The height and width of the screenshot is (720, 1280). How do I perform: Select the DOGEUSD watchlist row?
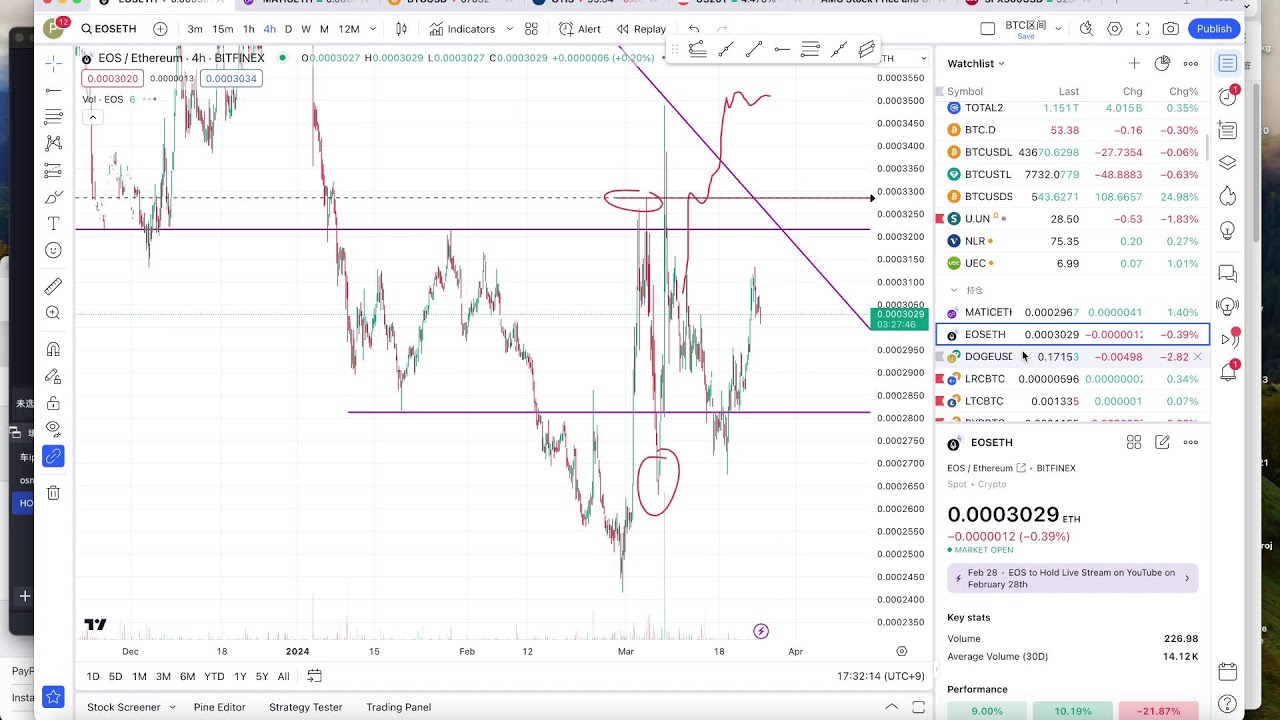(x=1072, y=357)
